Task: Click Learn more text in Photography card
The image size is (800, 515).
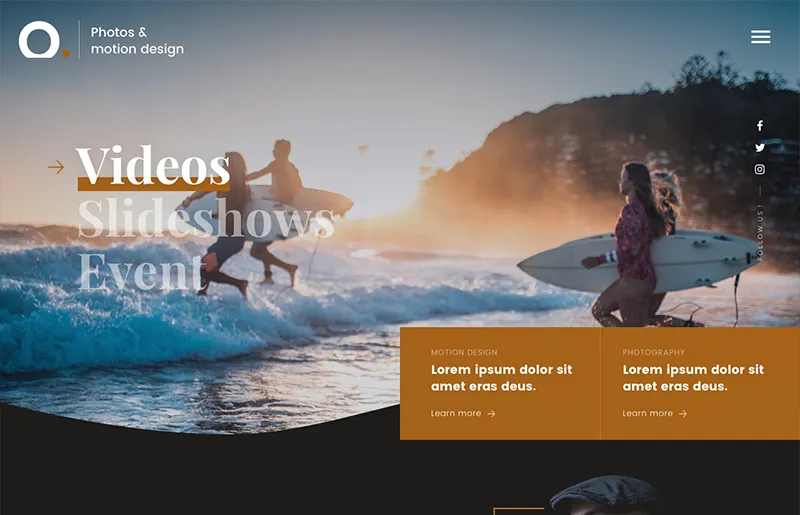Action: tap(648, 414)
